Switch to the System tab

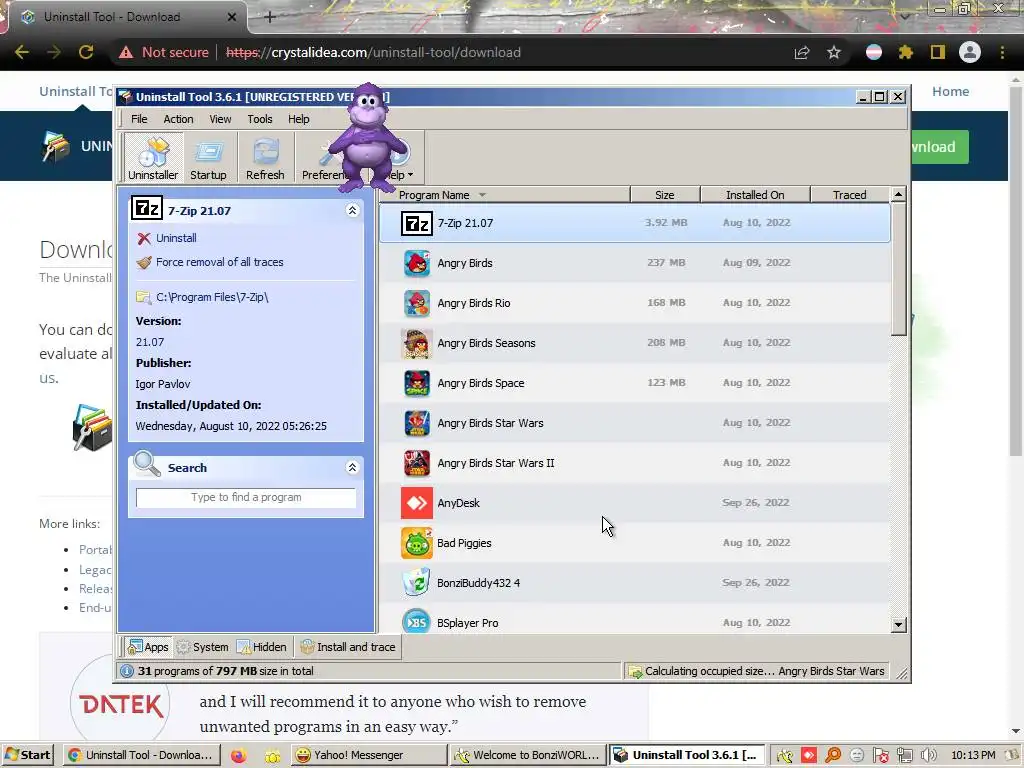tap(202, 647)
